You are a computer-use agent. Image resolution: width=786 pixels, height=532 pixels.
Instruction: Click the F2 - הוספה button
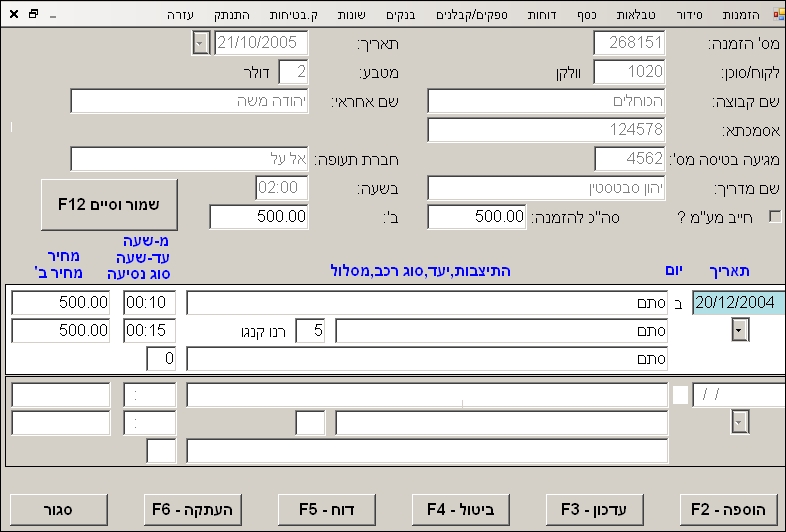click(728, 510)
